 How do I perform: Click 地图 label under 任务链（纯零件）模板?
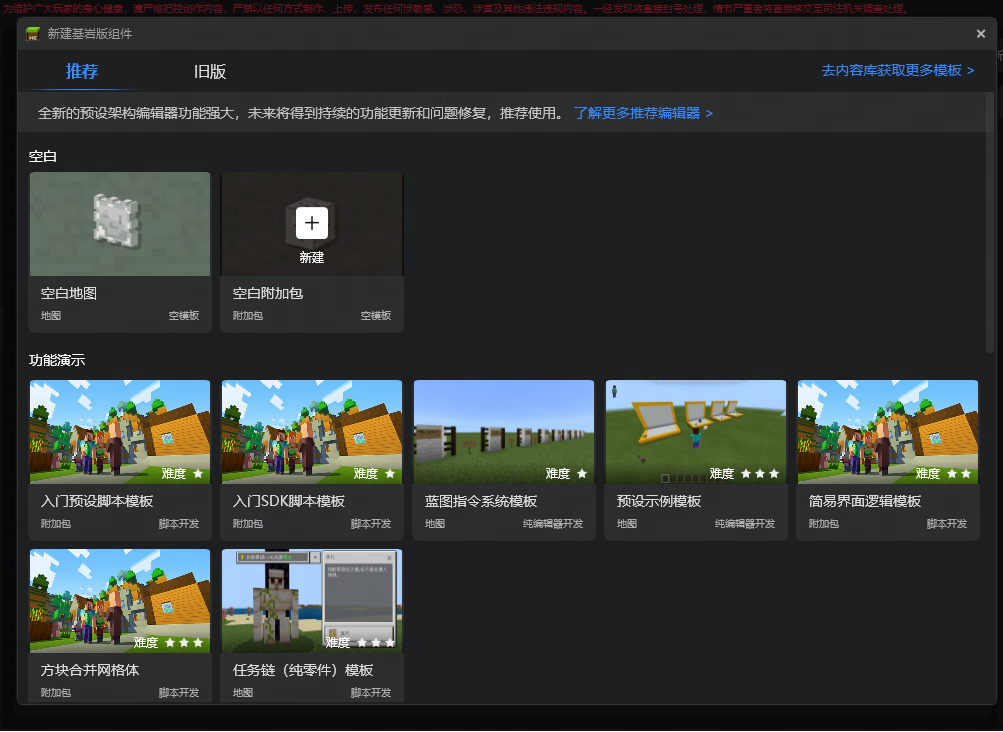coord(242,692)
